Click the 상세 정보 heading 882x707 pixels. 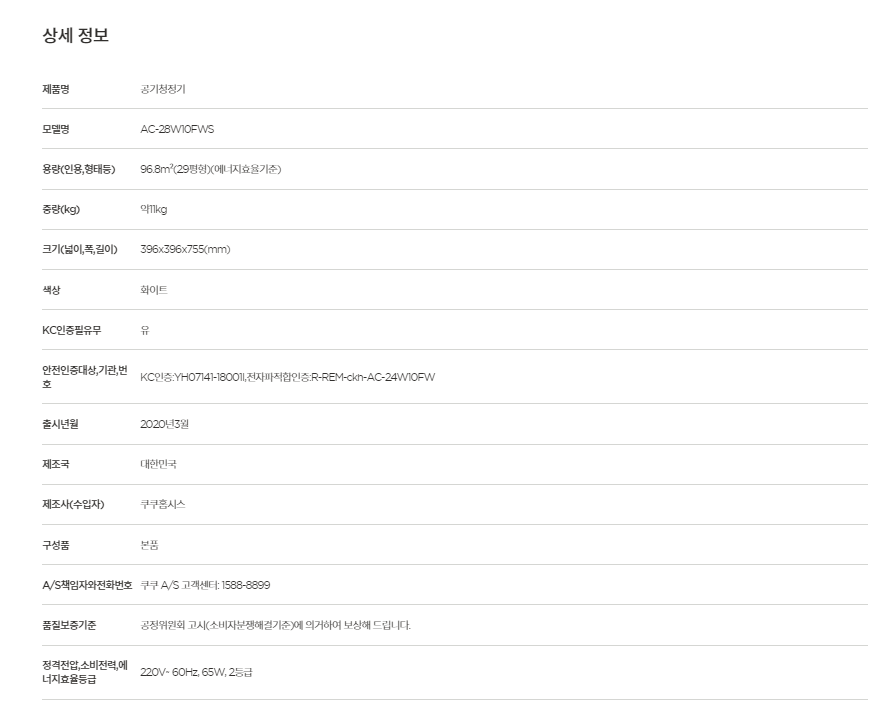point(75,35)
